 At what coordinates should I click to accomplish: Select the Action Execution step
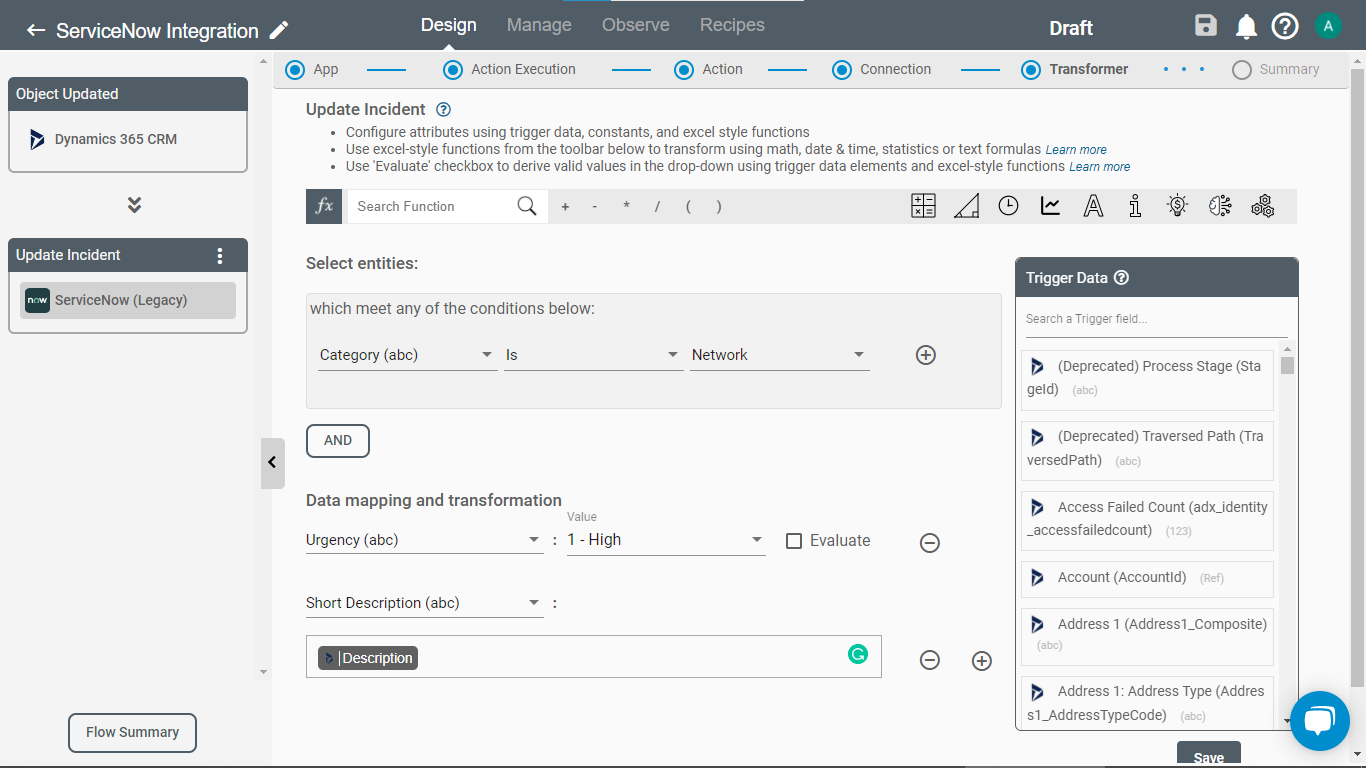pyautogui.click(x=453, y=70)
